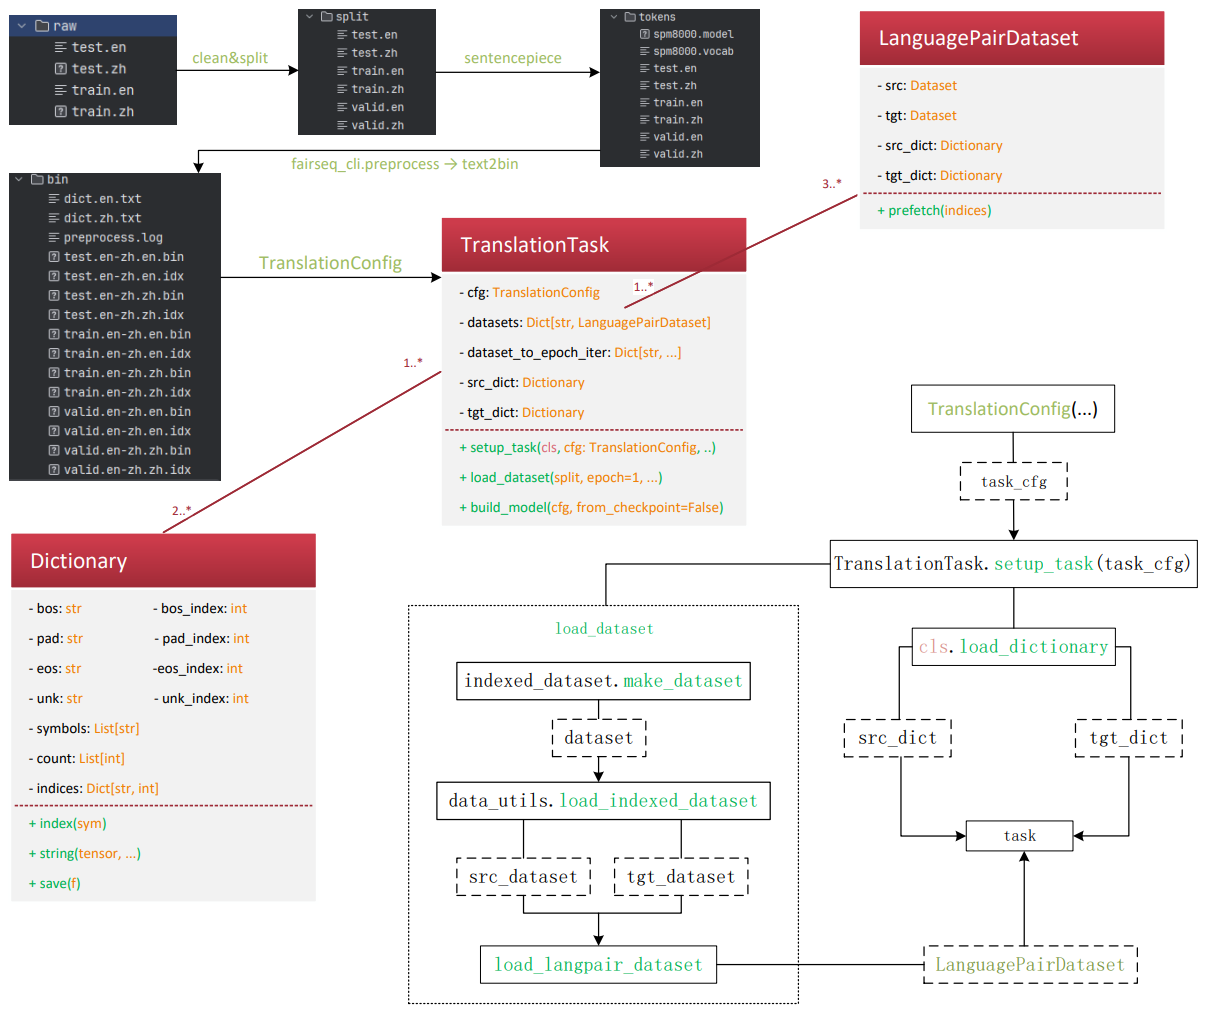The image size is (1207, 1013).
Task: Select test.zh file name in split folder
Action: tap(375, 53)
